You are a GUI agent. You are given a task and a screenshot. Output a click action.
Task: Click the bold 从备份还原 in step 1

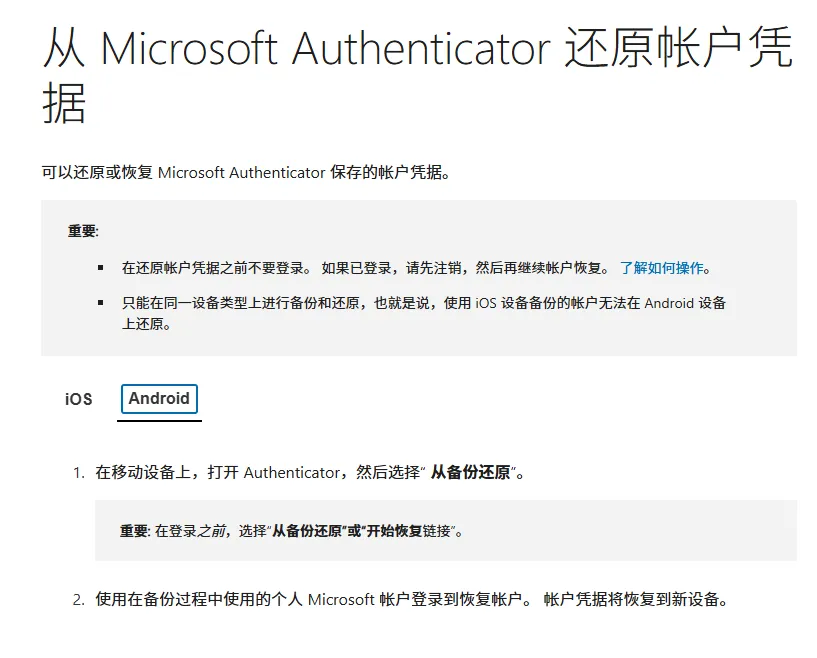coord(470,472)
